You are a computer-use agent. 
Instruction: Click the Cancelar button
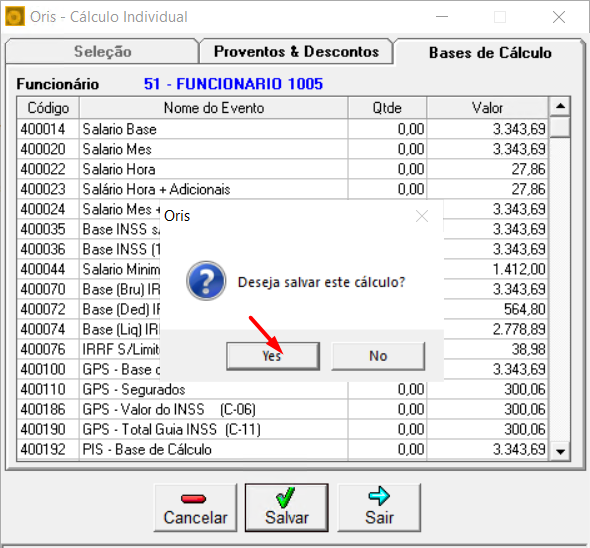[x=196, y=507]
